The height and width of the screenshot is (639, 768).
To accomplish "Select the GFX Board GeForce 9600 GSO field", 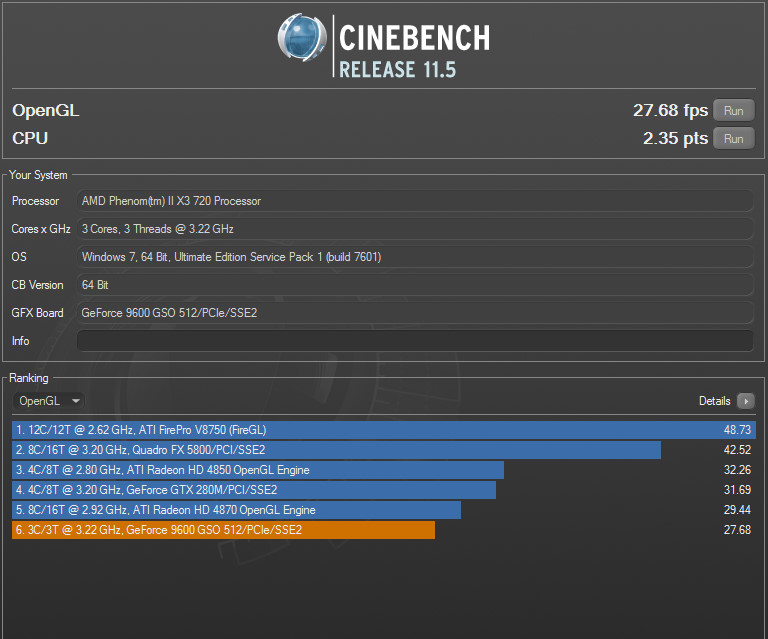I will 415,313.
